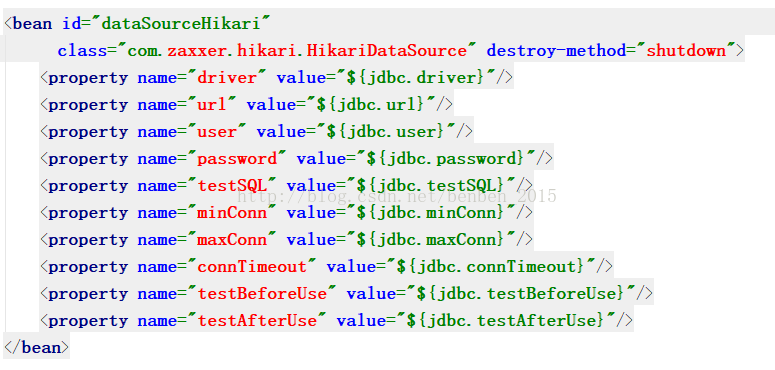Click the property name "testBeforeUse"
This screenshot has height=370, width=775.
pos(262,294)
